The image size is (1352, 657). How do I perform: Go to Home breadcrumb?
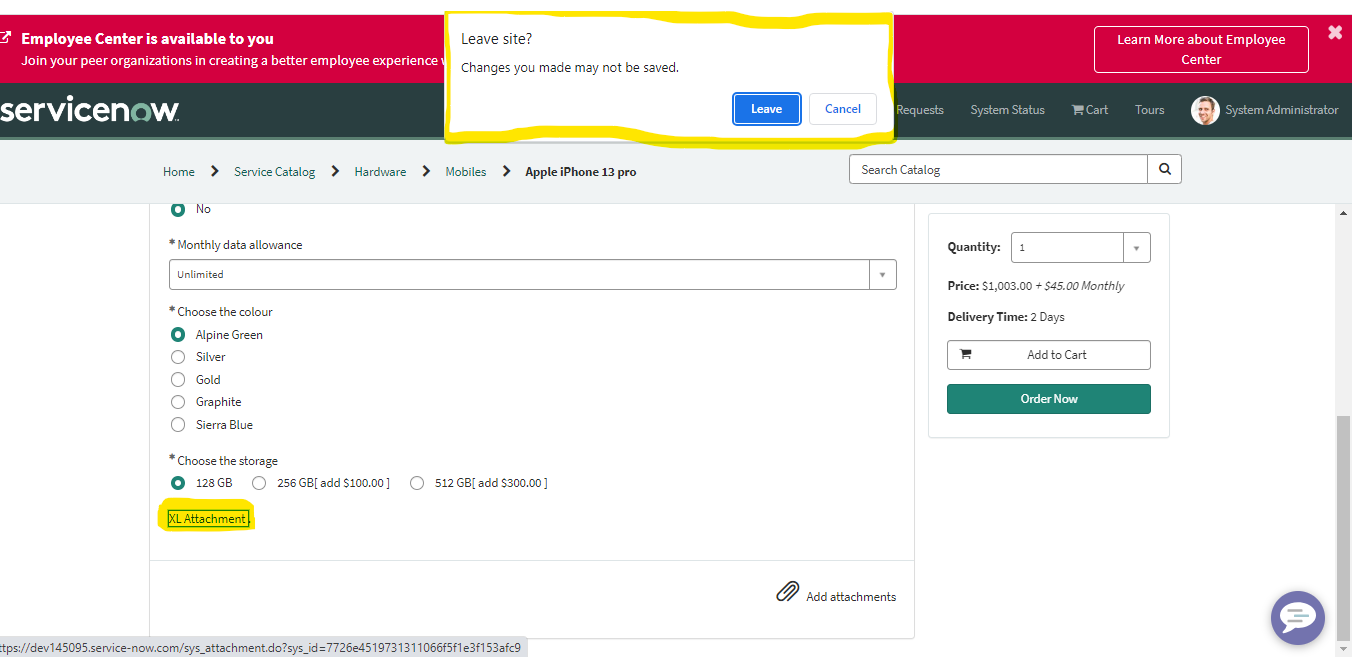tap(179, 172)
